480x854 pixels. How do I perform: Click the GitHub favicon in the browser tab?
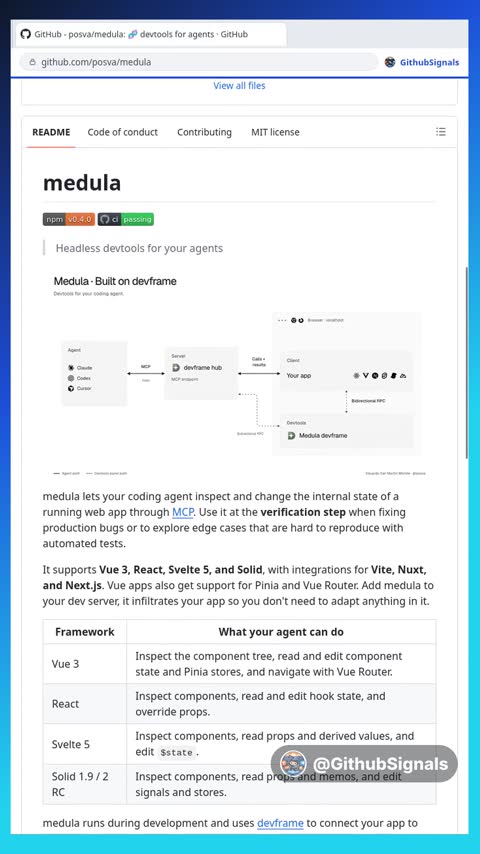coord(26,34)
